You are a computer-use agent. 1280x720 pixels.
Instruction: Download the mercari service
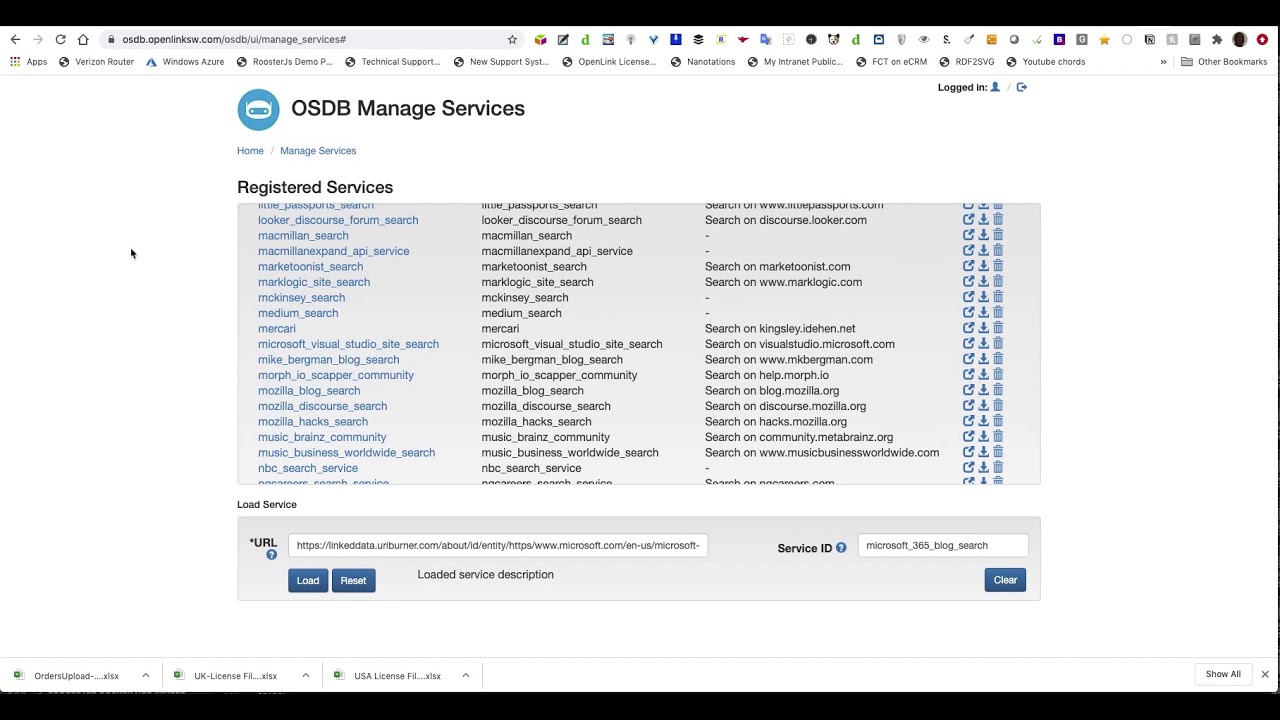pyautogui.click(x=983, y=328)
